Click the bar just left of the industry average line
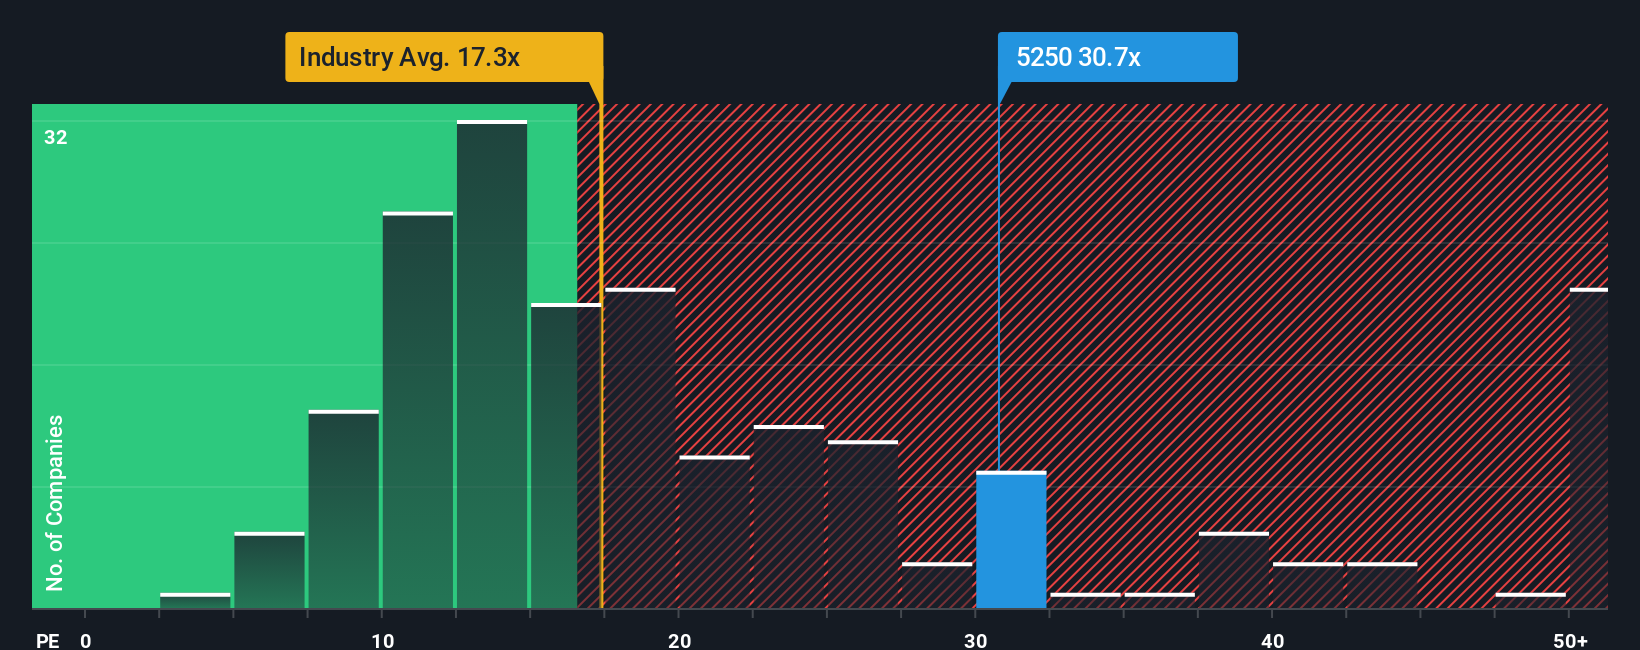The width and height of the screenshot is (1640, 650). [566, 456]
